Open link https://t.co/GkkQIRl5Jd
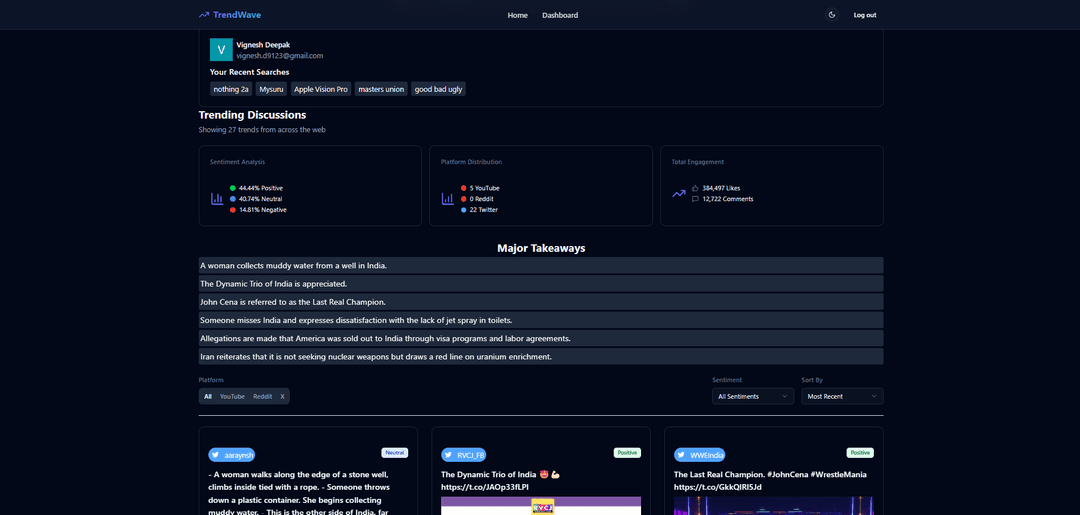 (x=718, y=487)
